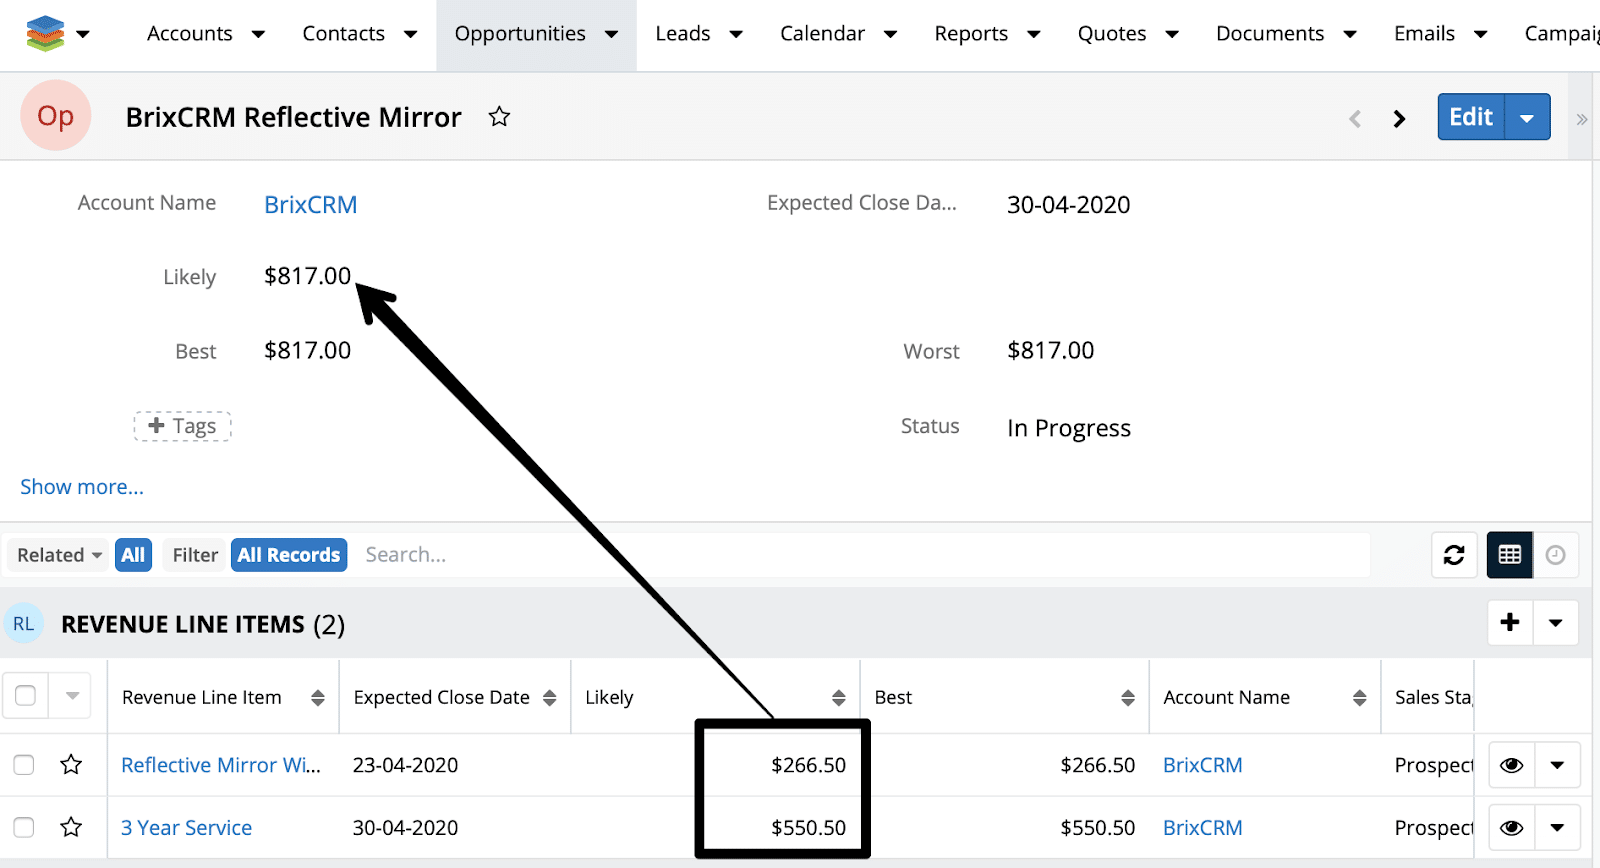
Task: Expand the right side pane chevrons
Action: [1582, 119]
